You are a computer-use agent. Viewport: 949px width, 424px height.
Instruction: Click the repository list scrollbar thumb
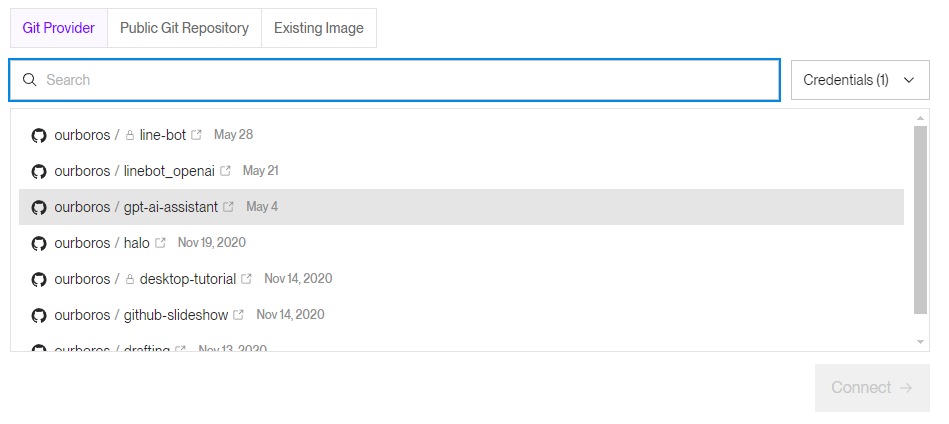tap(920, 220)
